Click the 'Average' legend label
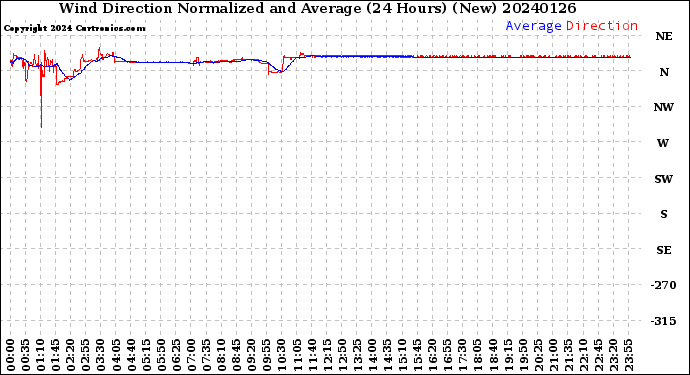Viewport: 690px width, 375px height. point(533,26)
